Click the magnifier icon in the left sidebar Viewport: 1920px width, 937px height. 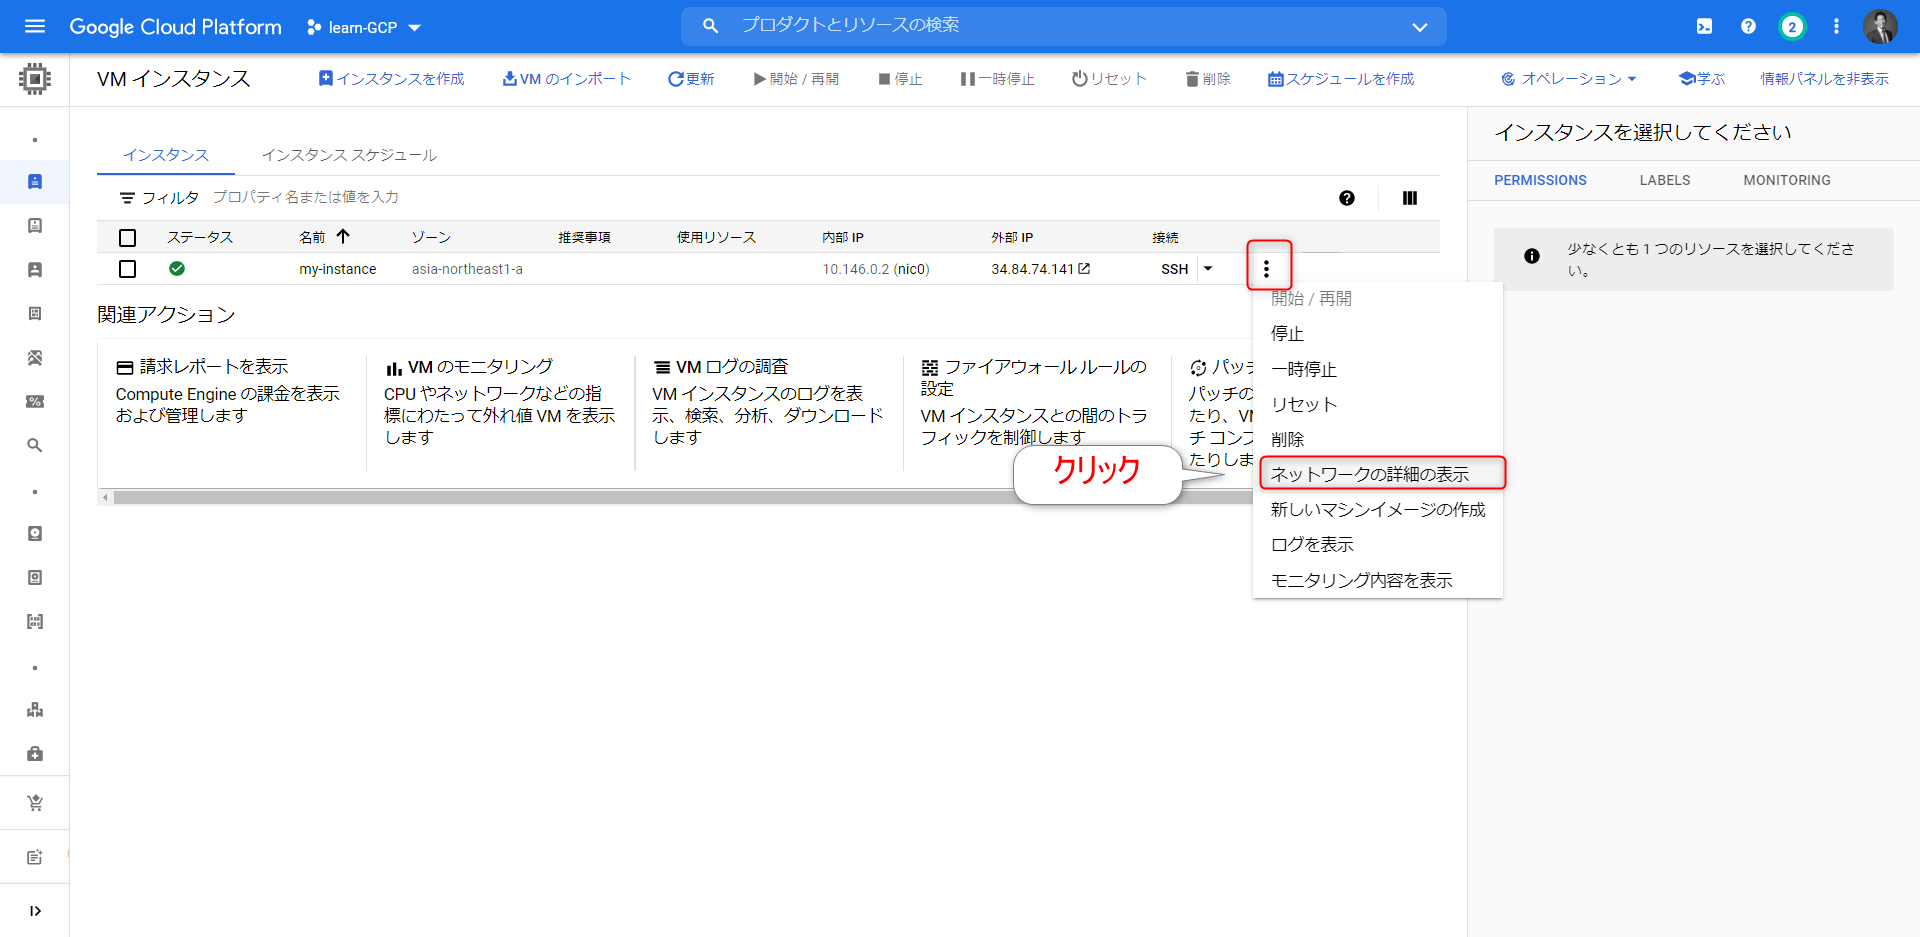(35, 446)
